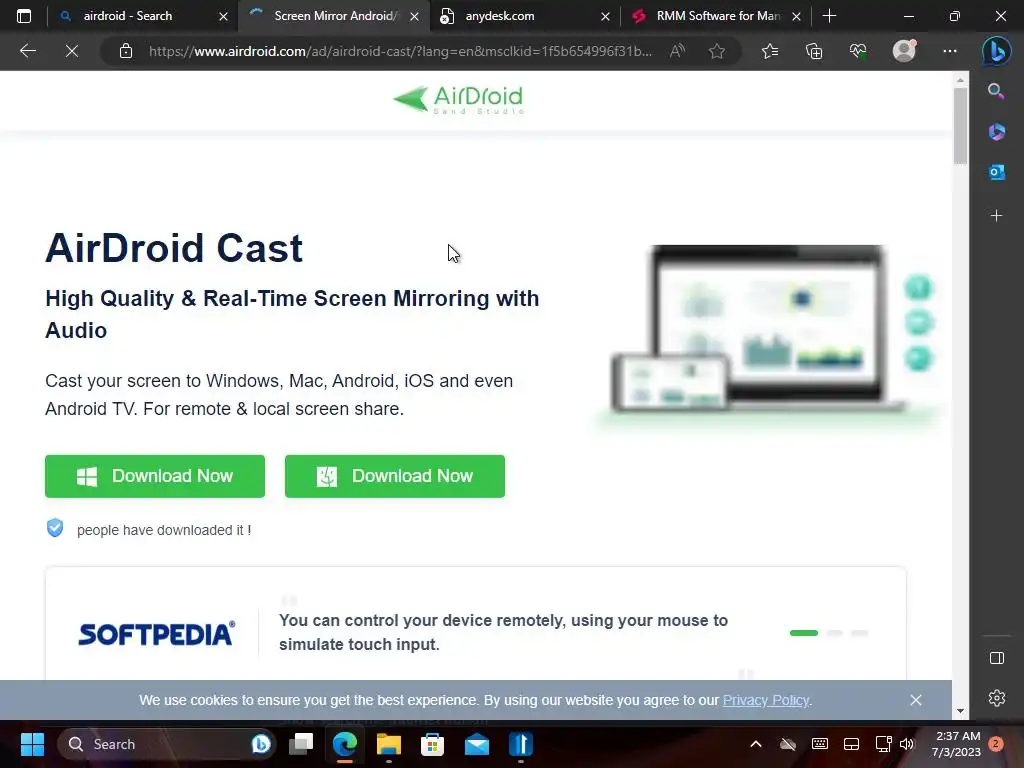Download AirDroid Cast for Windows

point(155,476)
